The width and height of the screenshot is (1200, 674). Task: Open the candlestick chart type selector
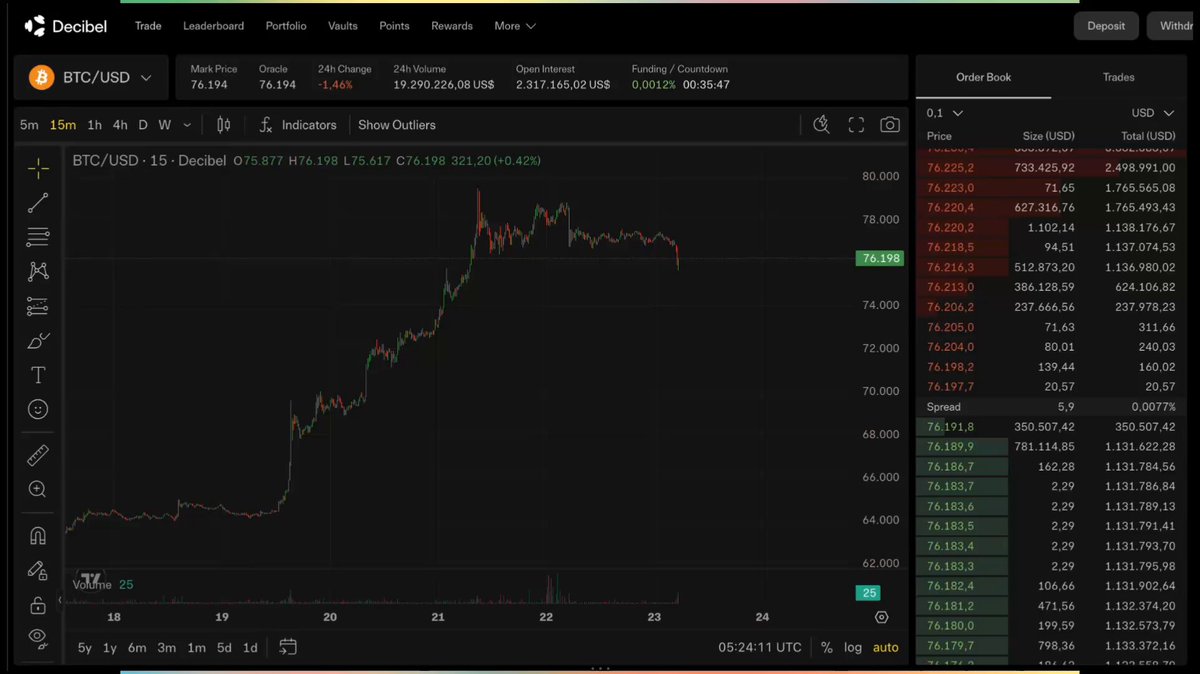point(224,125)
